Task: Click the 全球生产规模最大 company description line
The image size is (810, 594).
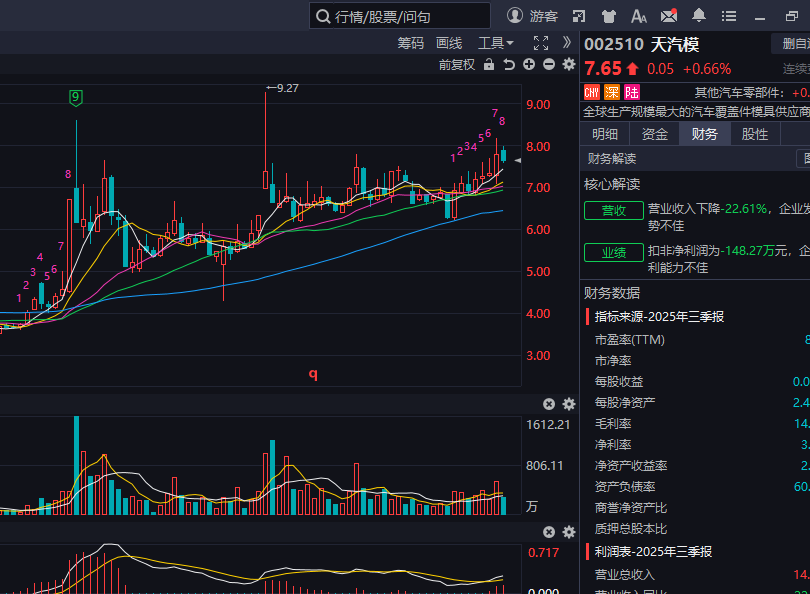Action: point(695,112)
